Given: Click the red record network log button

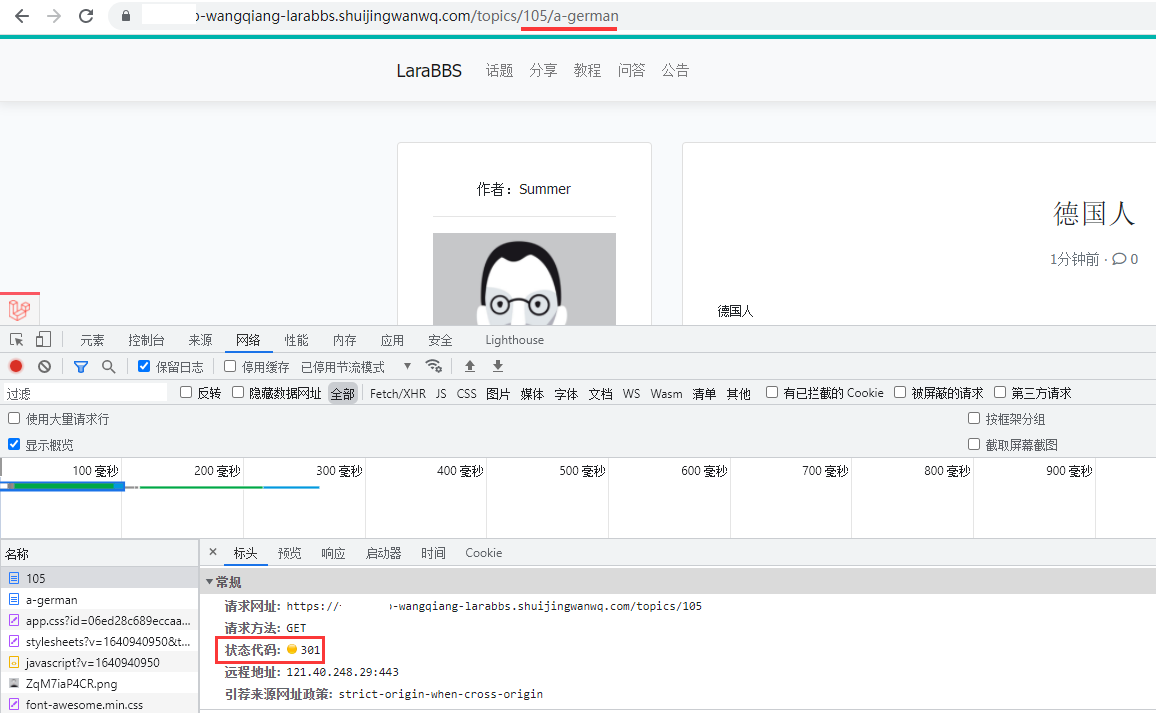Looking at the screenshot, I should click(x=16, y=367).
